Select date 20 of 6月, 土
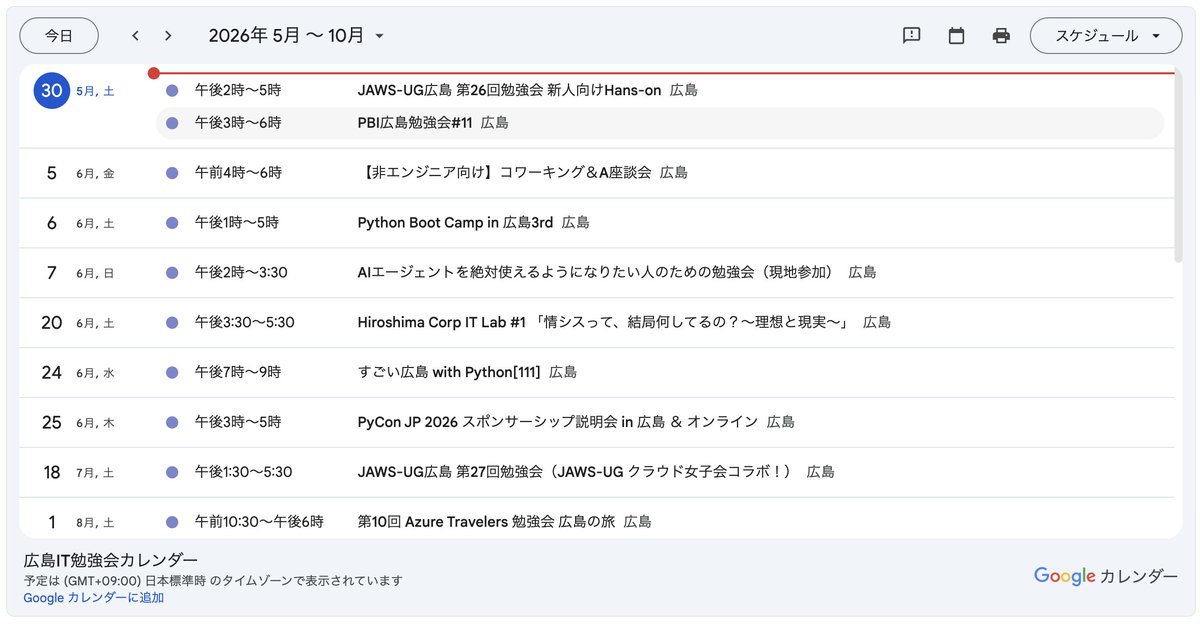 click(x=51, y=322)
